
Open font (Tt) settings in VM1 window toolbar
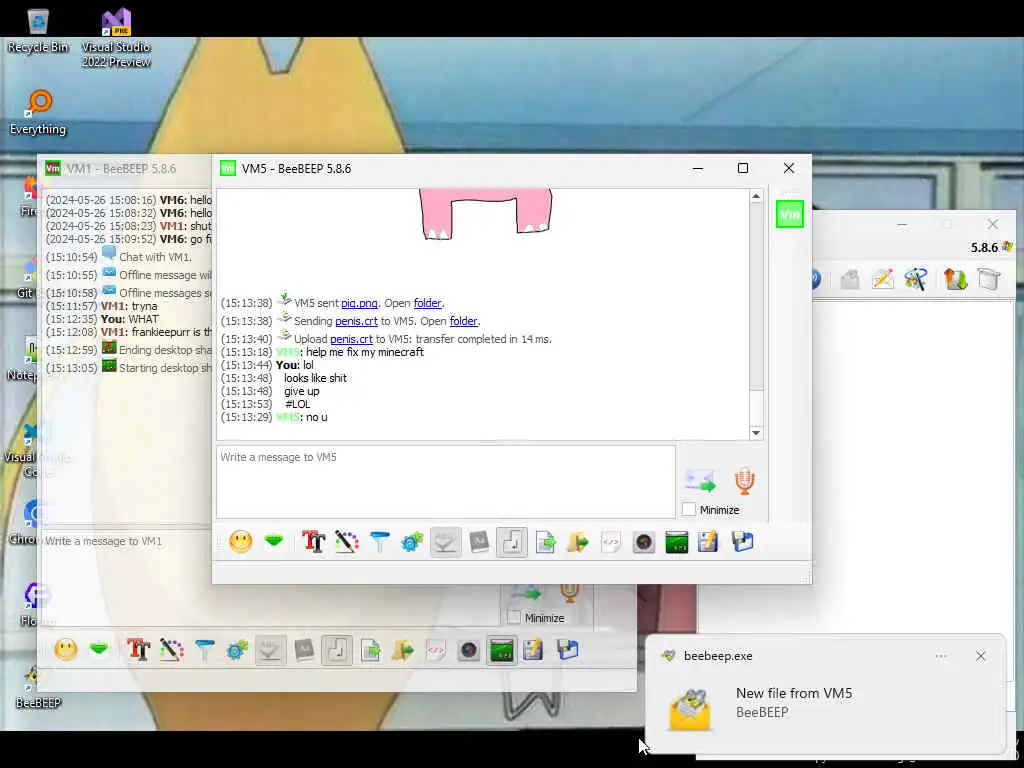point(138,650)
